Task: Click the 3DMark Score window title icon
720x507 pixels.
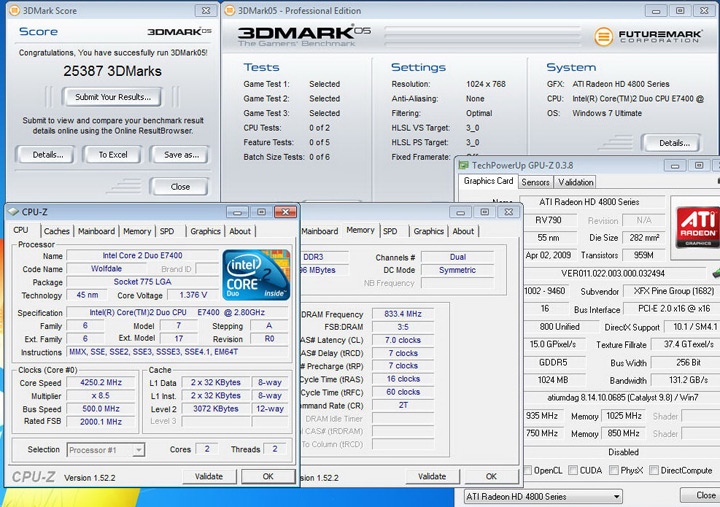Action: [15, 10]
